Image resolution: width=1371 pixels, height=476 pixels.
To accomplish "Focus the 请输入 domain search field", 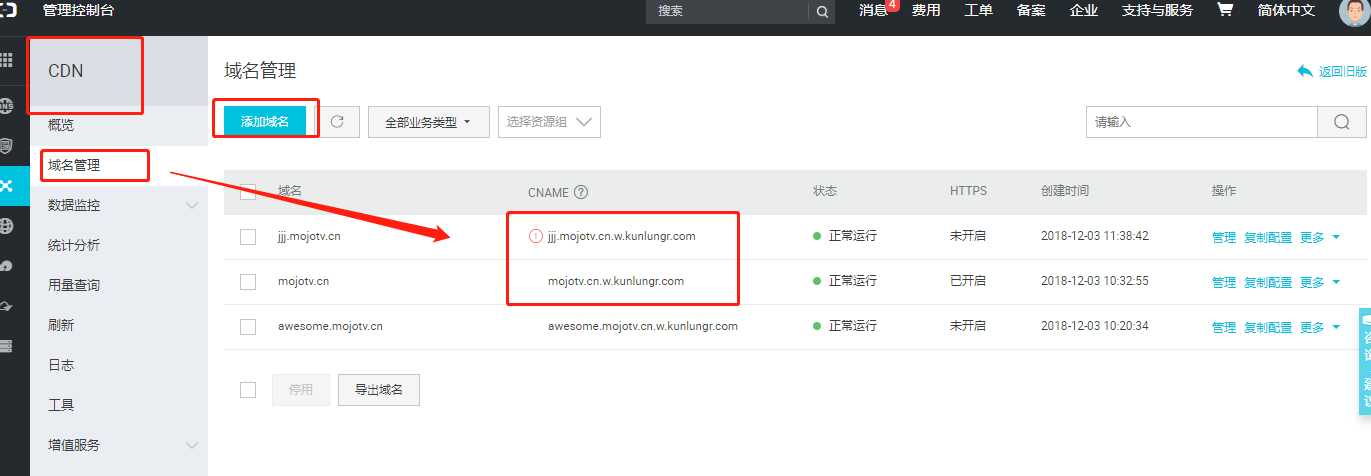I will click(1202, 122).
